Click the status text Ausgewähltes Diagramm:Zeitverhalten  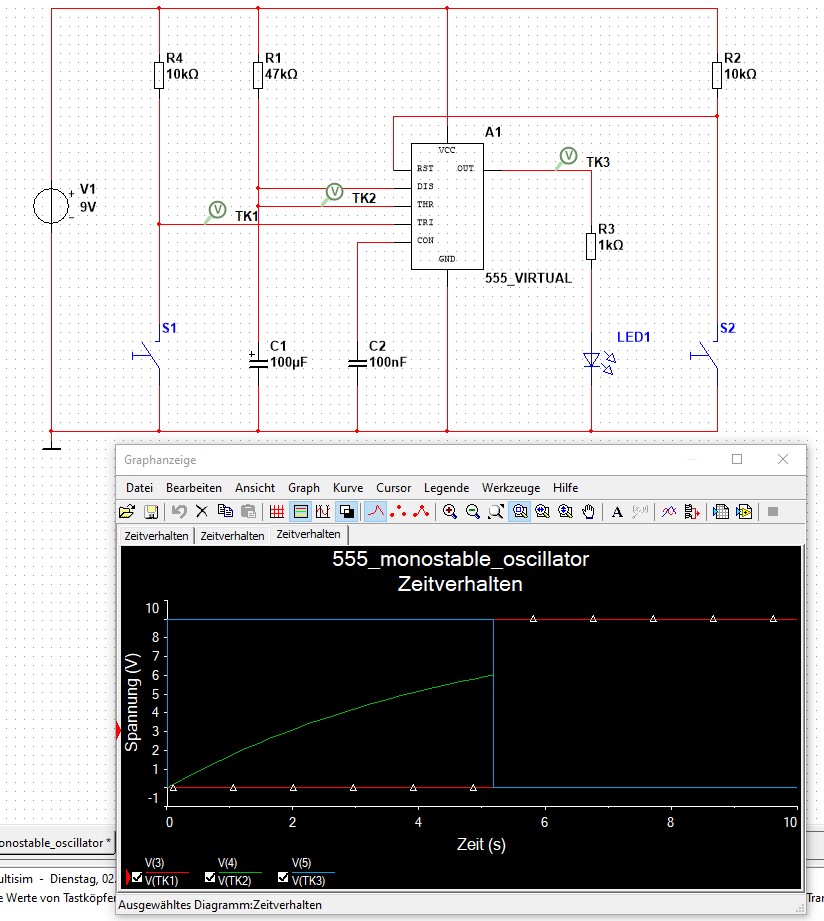pos(220,905)
